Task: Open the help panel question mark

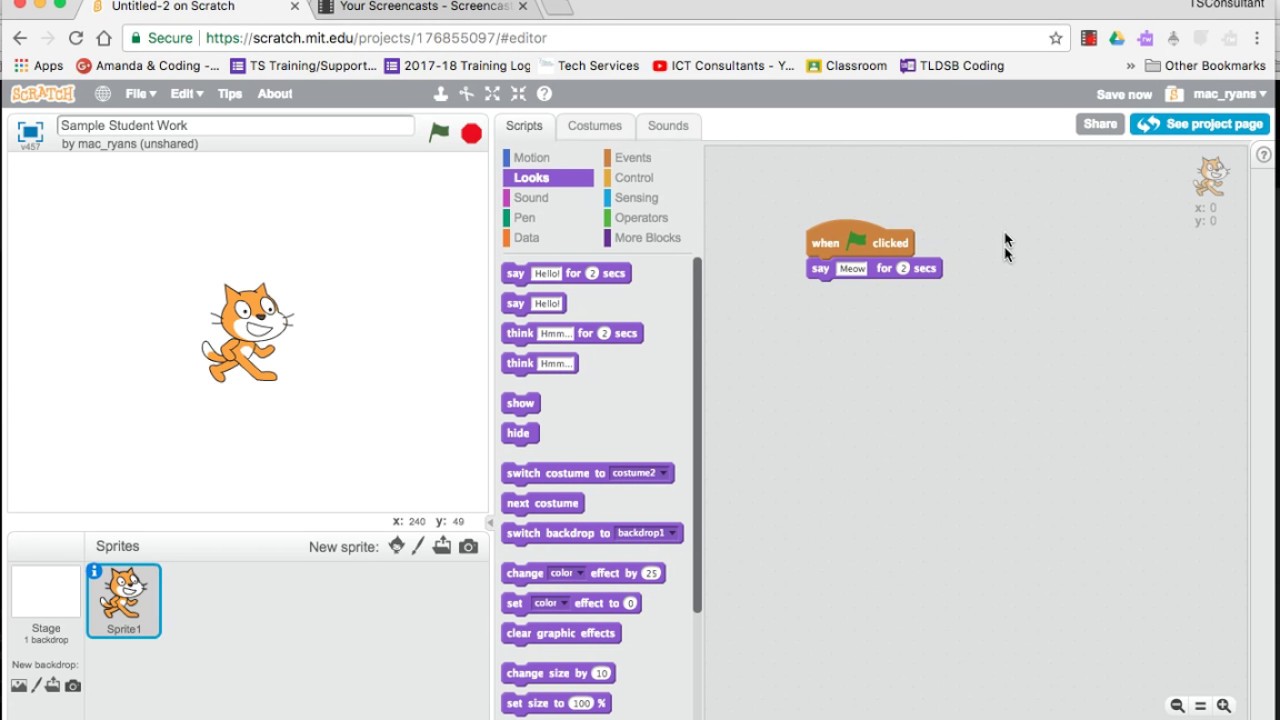Action: coord(1264,155)
